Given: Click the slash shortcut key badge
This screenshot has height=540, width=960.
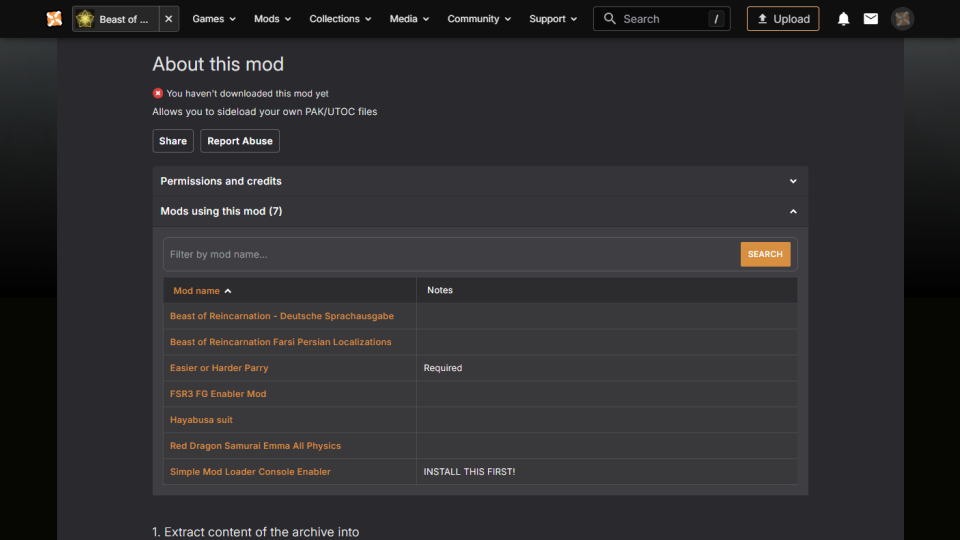Looking at the screenshot, I should pyautogui.click(x=716, y=19).
